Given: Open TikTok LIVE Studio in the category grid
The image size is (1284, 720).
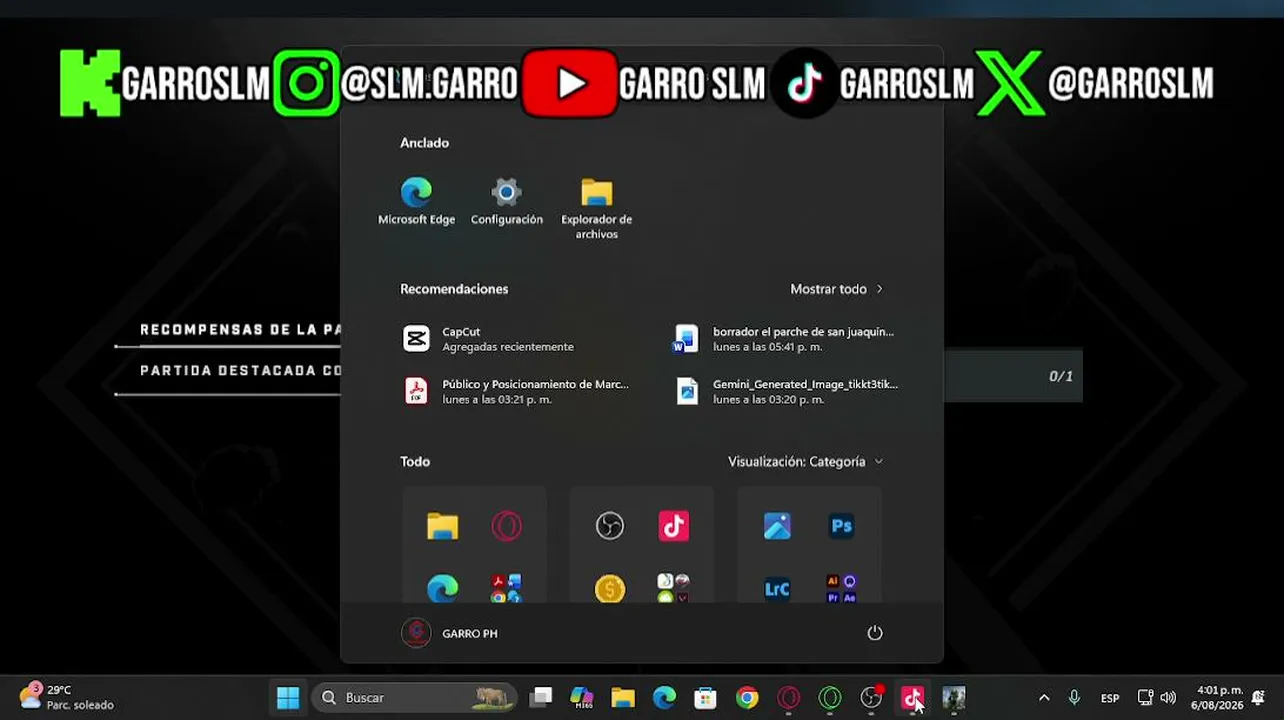Looking at the screenshot, I should click(x=673, y=526).
